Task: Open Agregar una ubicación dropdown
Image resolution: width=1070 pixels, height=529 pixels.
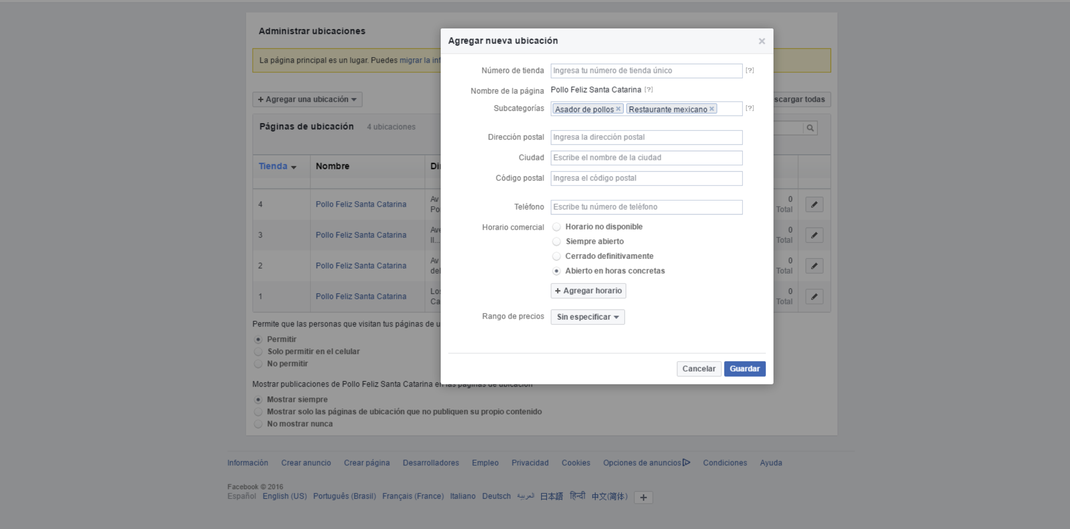Action: click(307, 100)
